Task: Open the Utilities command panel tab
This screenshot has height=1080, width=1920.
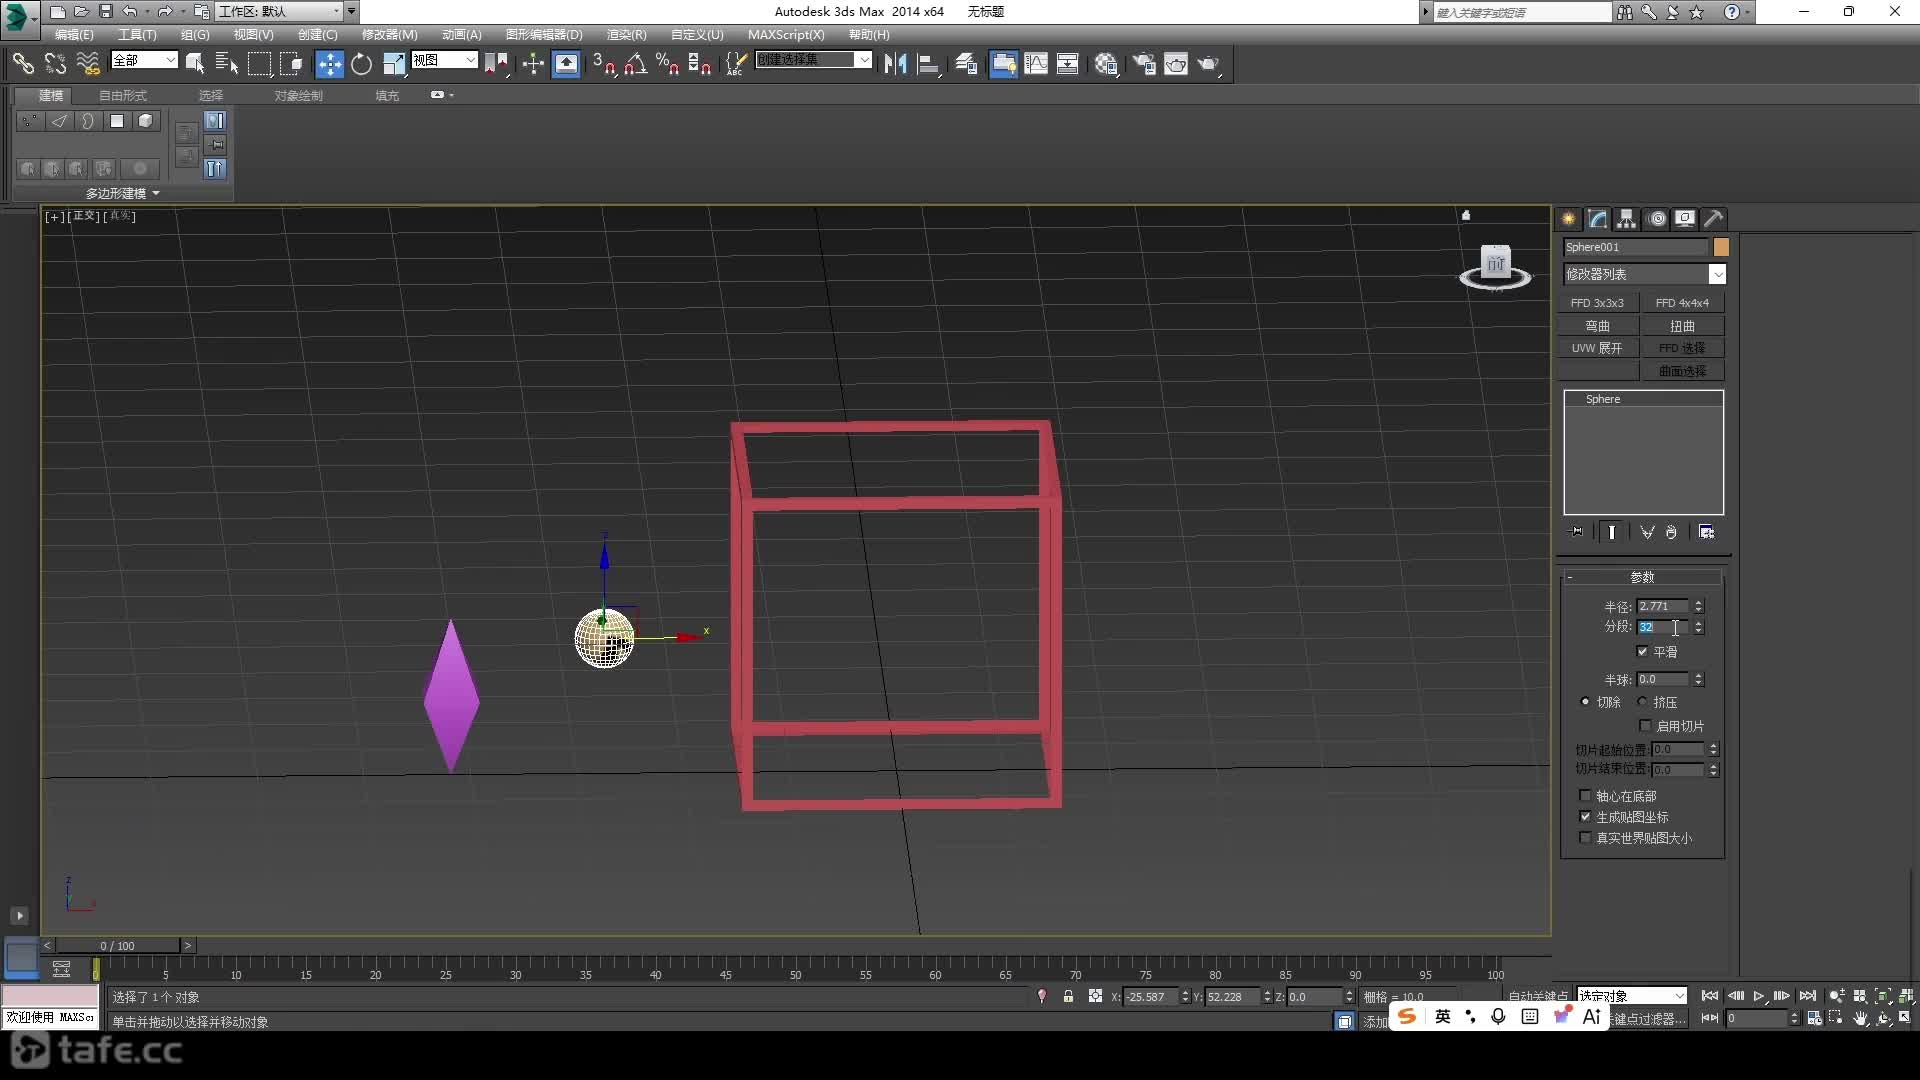Action: 1713,218
